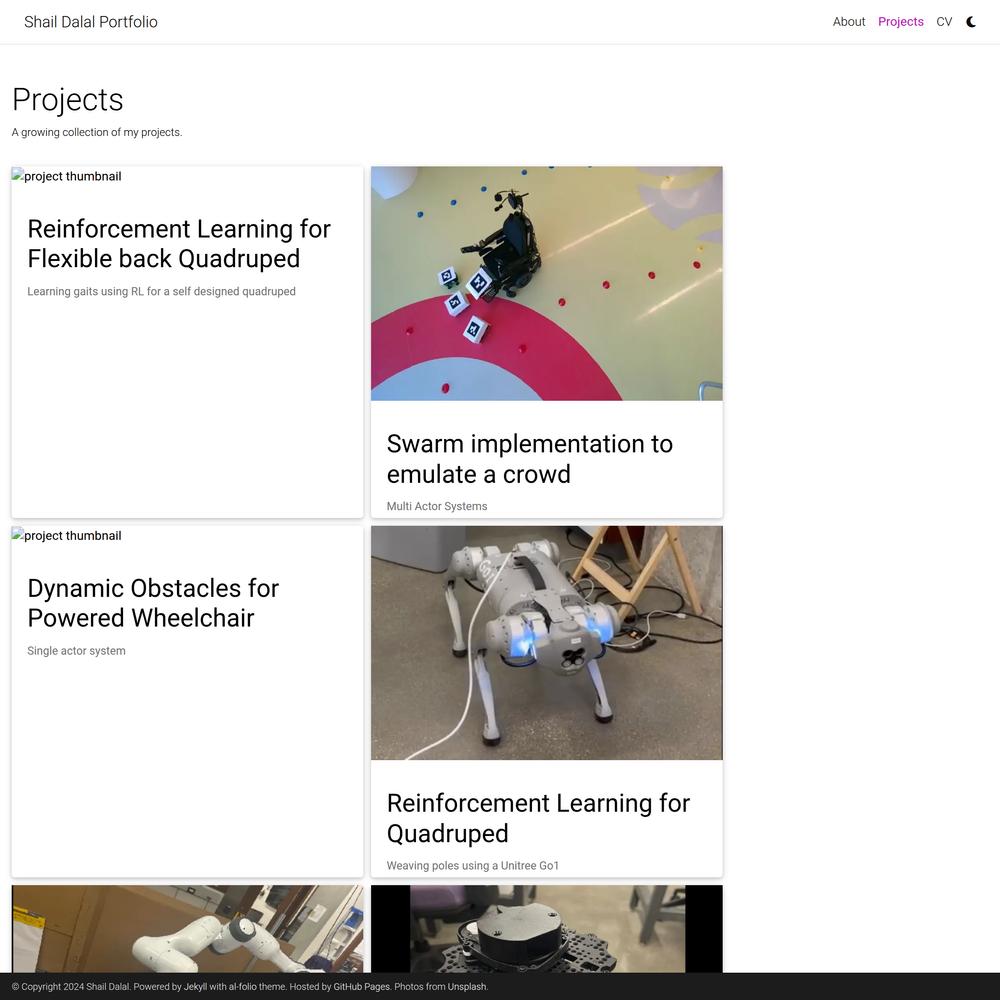
Task: Click the broken thumbnail icon on the Powered Wheelchair card
Action: click(x=18, y=534)
